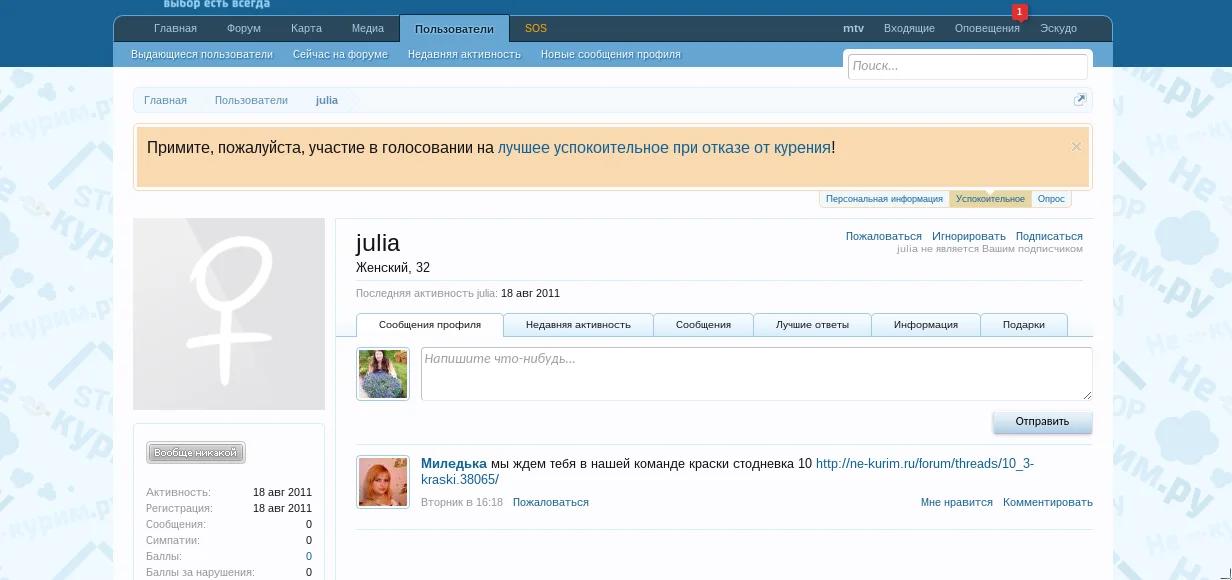
Task: Open the SOS navigation item
Action: pos(536,29)
